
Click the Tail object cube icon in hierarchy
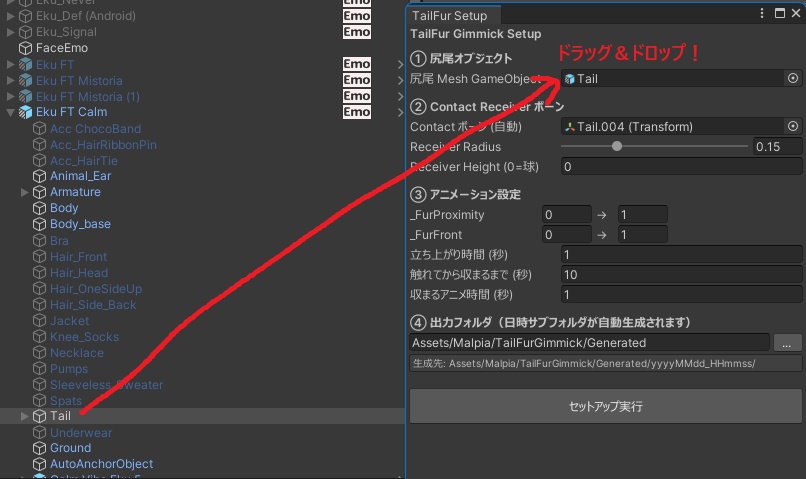click(39, 416)
